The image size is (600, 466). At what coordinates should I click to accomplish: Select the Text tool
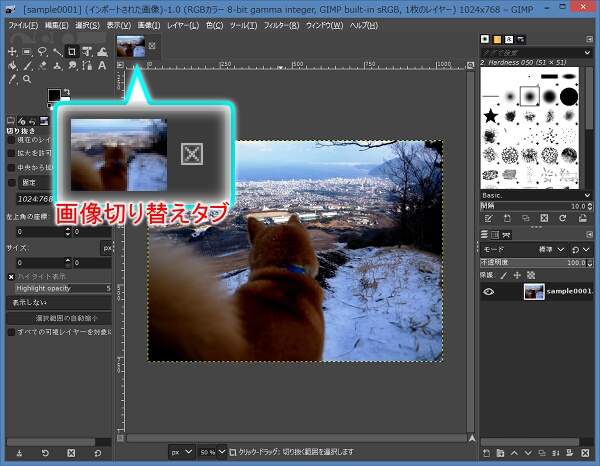102,65
